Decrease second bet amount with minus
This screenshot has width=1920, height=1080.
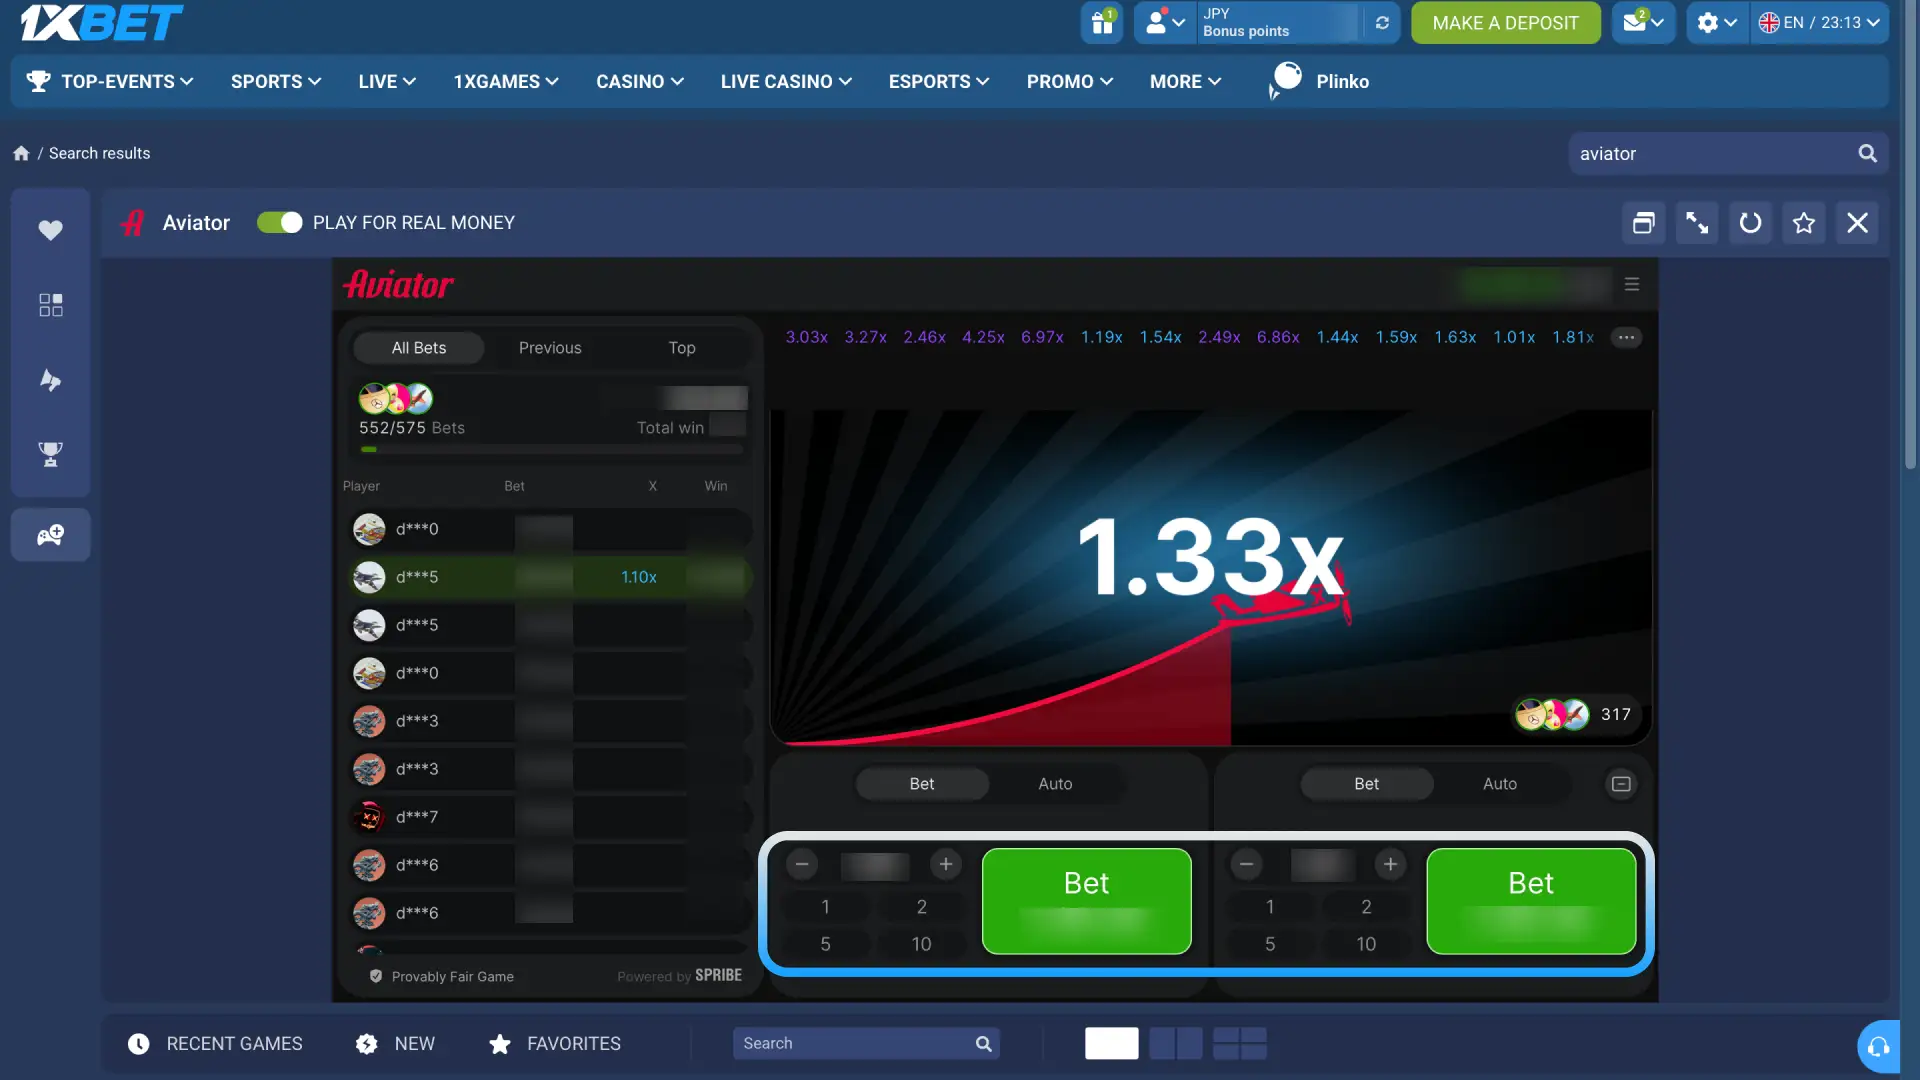click(x=1246, y=864)
